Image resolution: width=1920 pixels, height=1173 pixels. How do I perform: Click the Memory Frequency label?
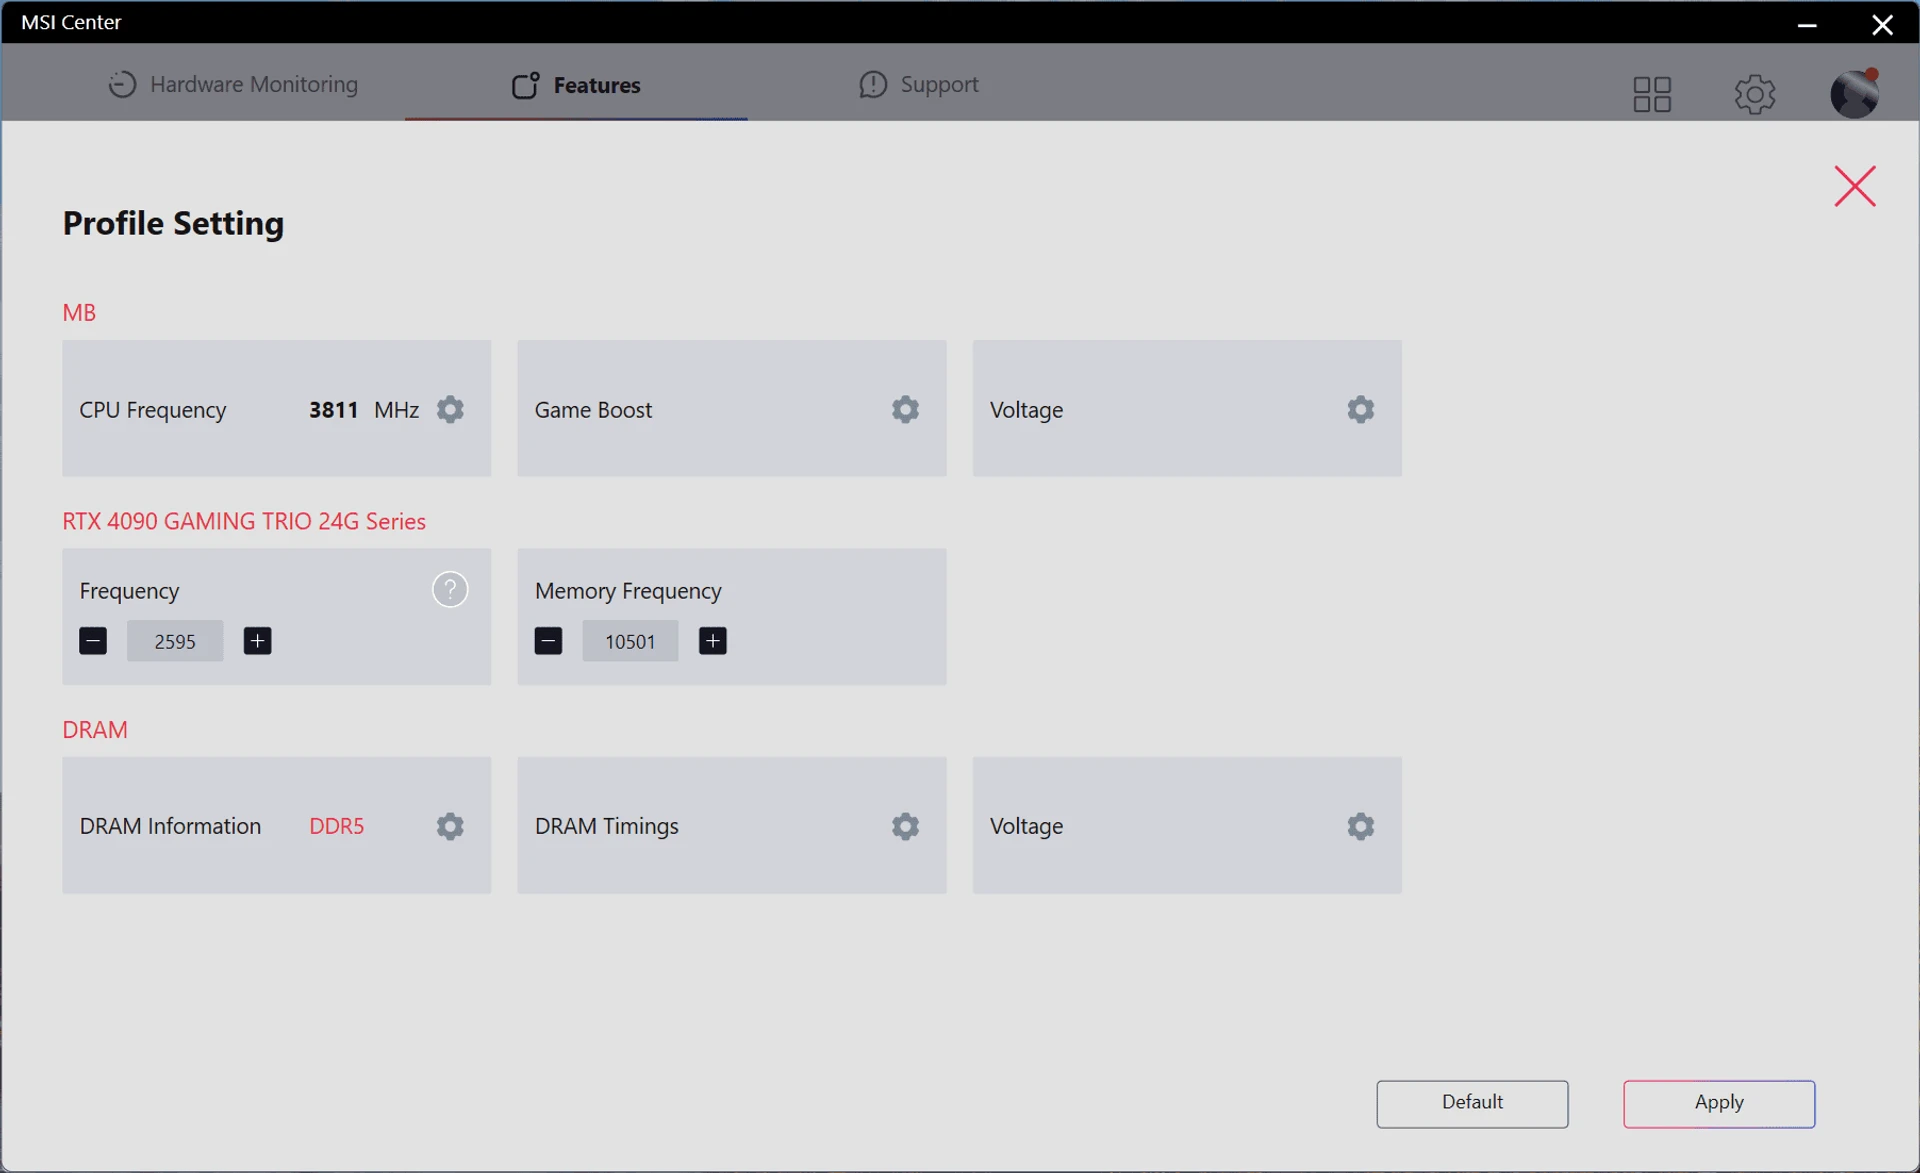coord(628,591)
